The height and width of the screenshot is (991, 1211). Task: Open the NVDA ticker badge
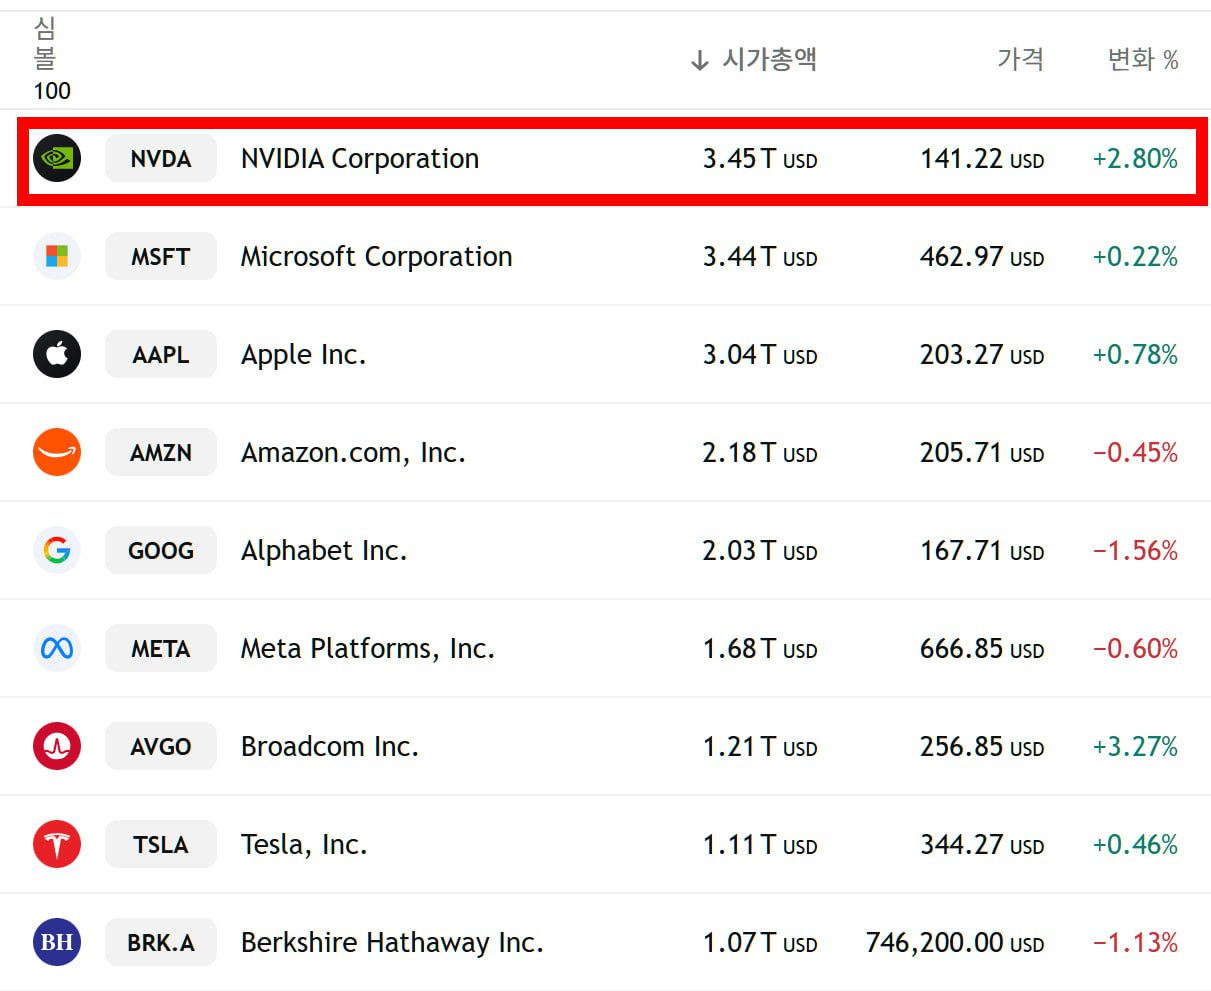[x=161, y=158]
